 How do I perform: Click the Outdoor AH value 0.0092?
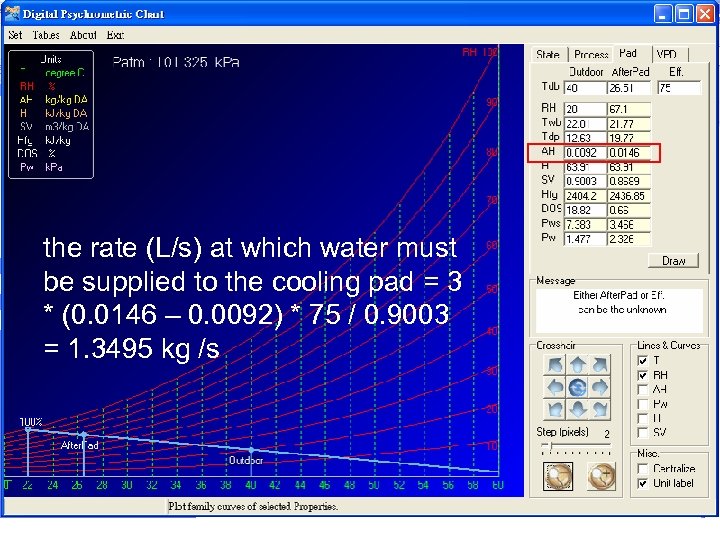point(585,152)
